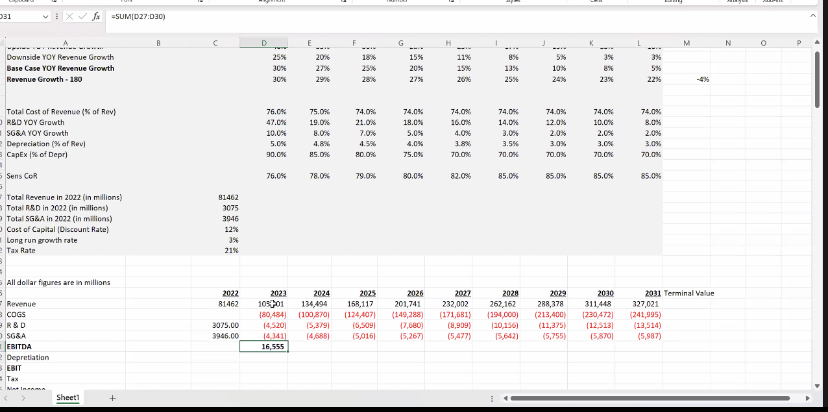Select the 2031 revenue cell 327,021

[x=638, y=304]
